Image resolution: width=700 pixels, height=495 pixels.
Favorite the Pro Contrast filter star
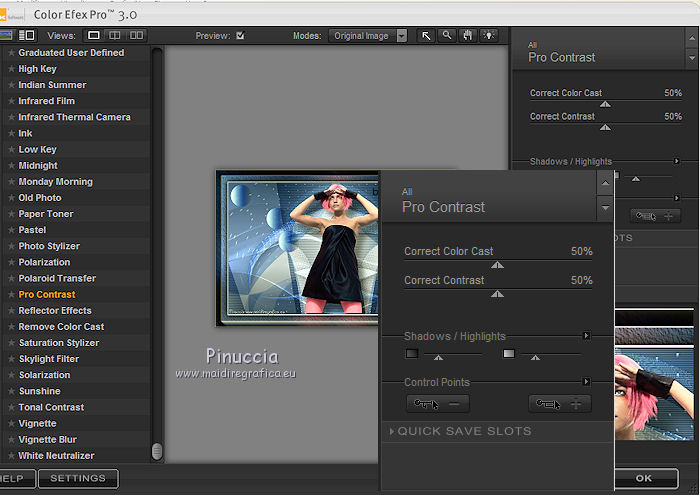click(x=11, y=294)
